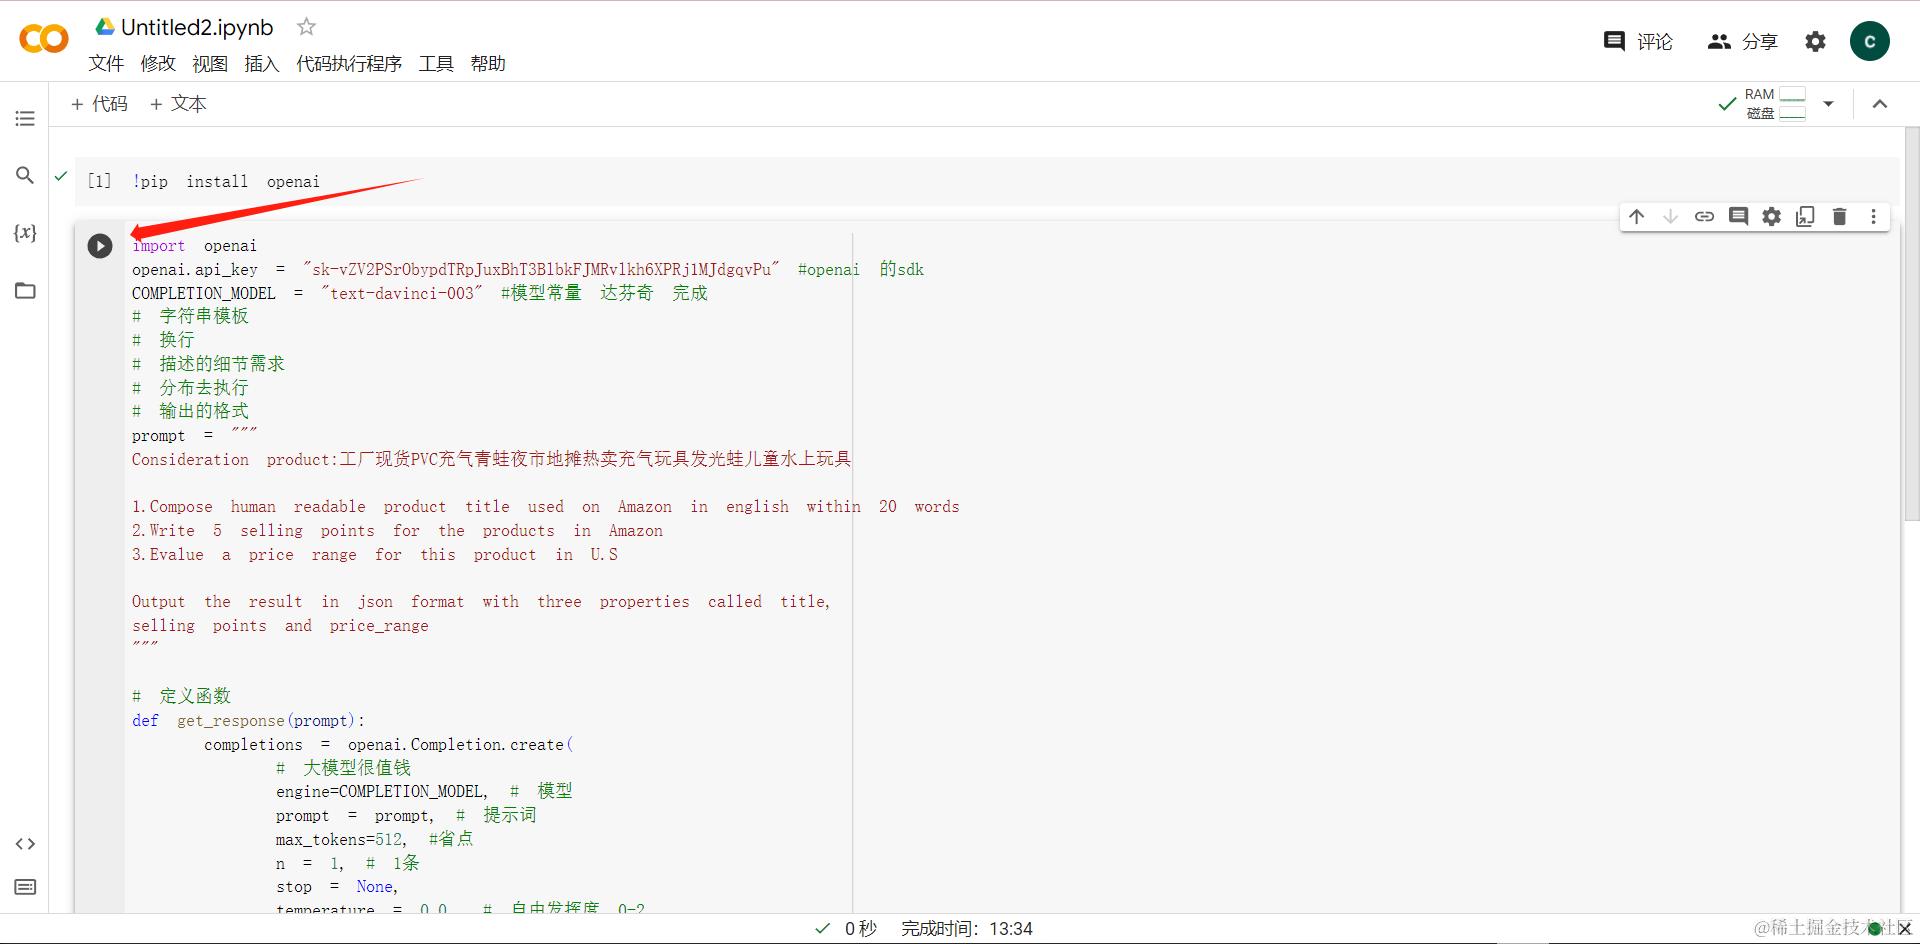This screenshot has width=1920, height=944.
Task: Add a new code cell with + 代码
Action: 99,104
